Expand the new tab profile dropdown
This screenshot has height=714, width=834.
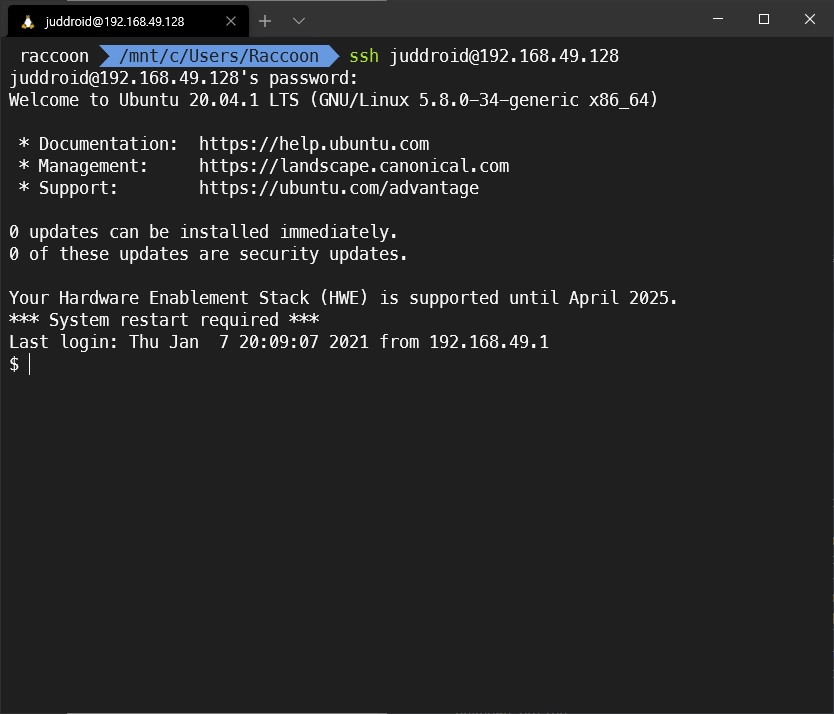point(299,21)
